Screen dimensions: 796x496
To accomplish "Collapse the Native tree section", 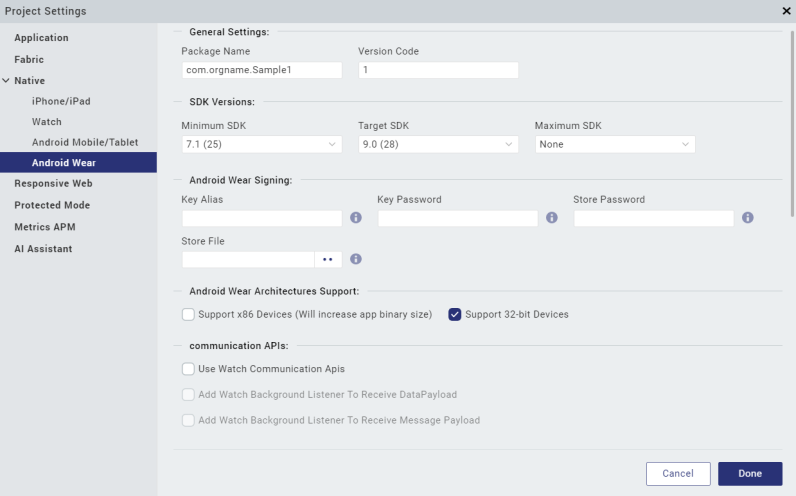I will click(x=6, y=81).
